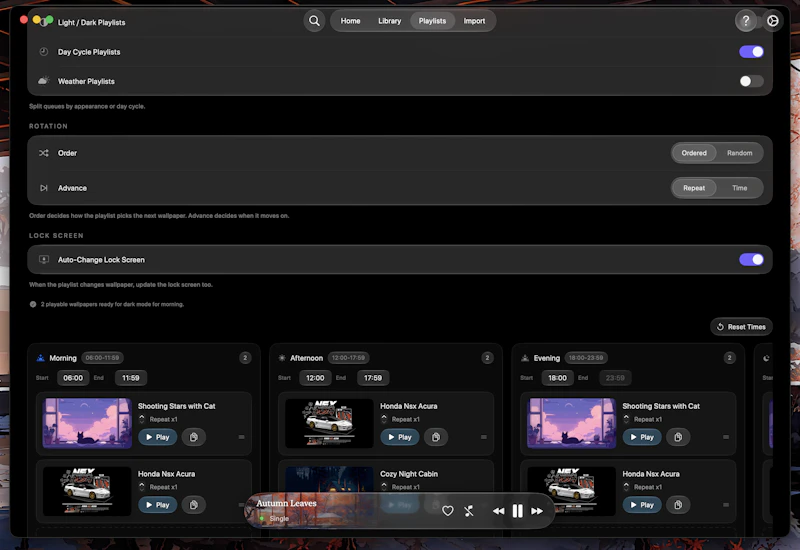Viewport: 800px width, 550px height.
Task: Grab reorder handle of Evening Honda Nsx Acura
Action: pos(726,505)
